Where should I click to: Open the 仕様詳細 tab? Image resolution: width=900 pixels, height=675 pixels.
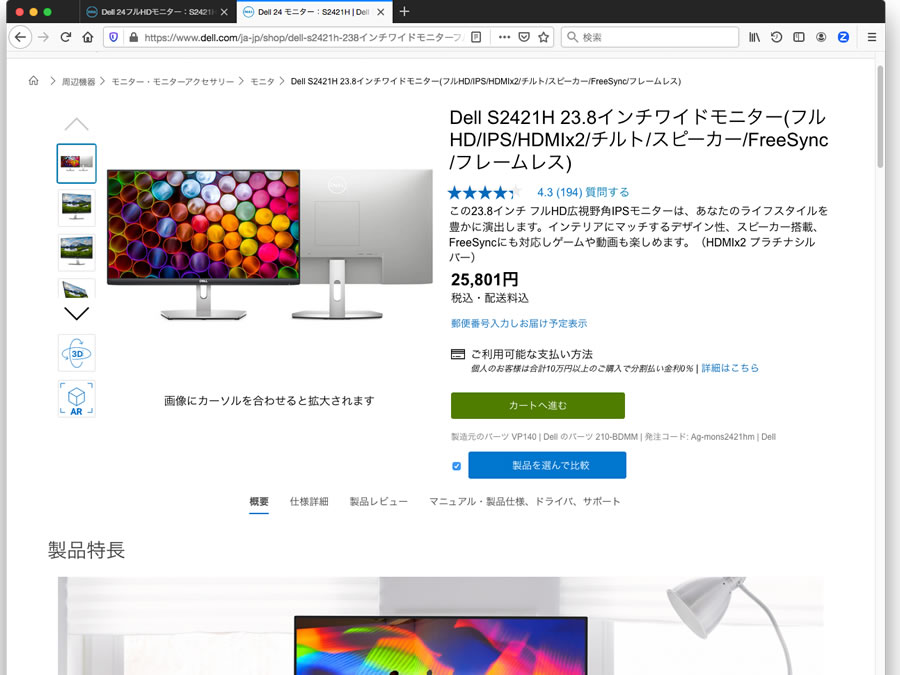(309, 501)
